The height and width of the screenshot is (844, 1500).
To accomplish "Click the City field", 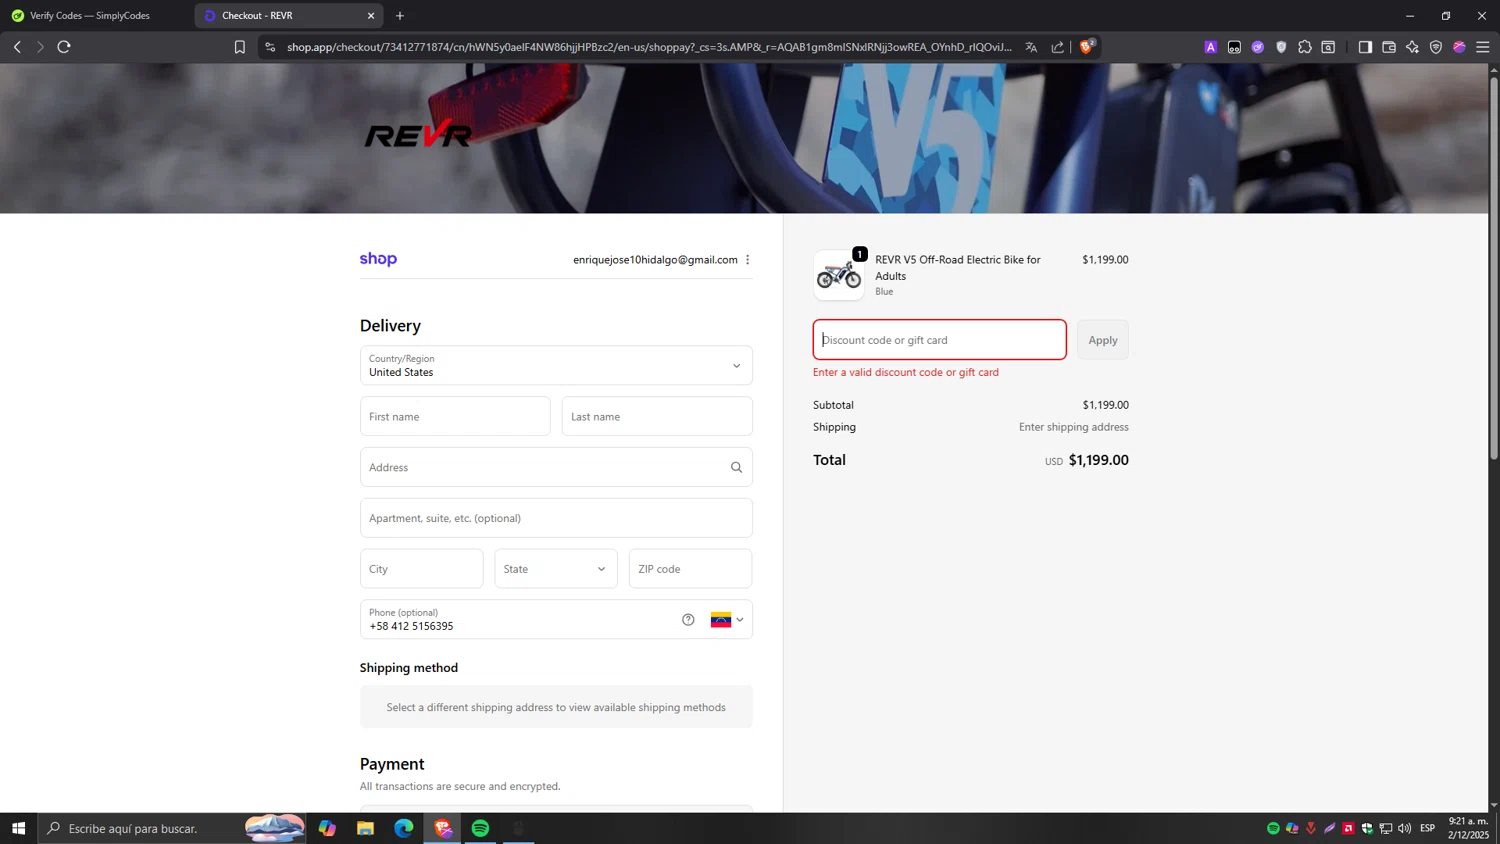I will (x=422, y=569).
